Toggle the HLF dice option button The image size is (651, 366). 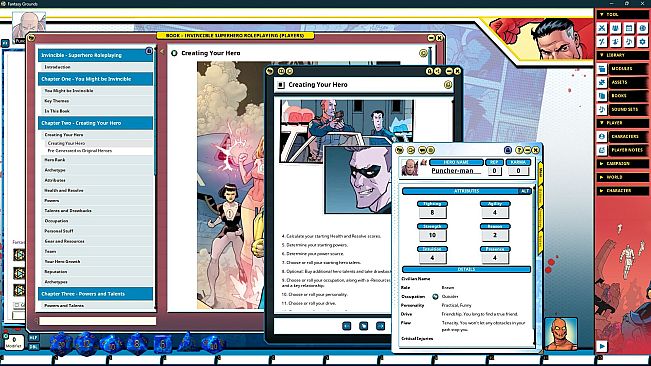point(34,338)
